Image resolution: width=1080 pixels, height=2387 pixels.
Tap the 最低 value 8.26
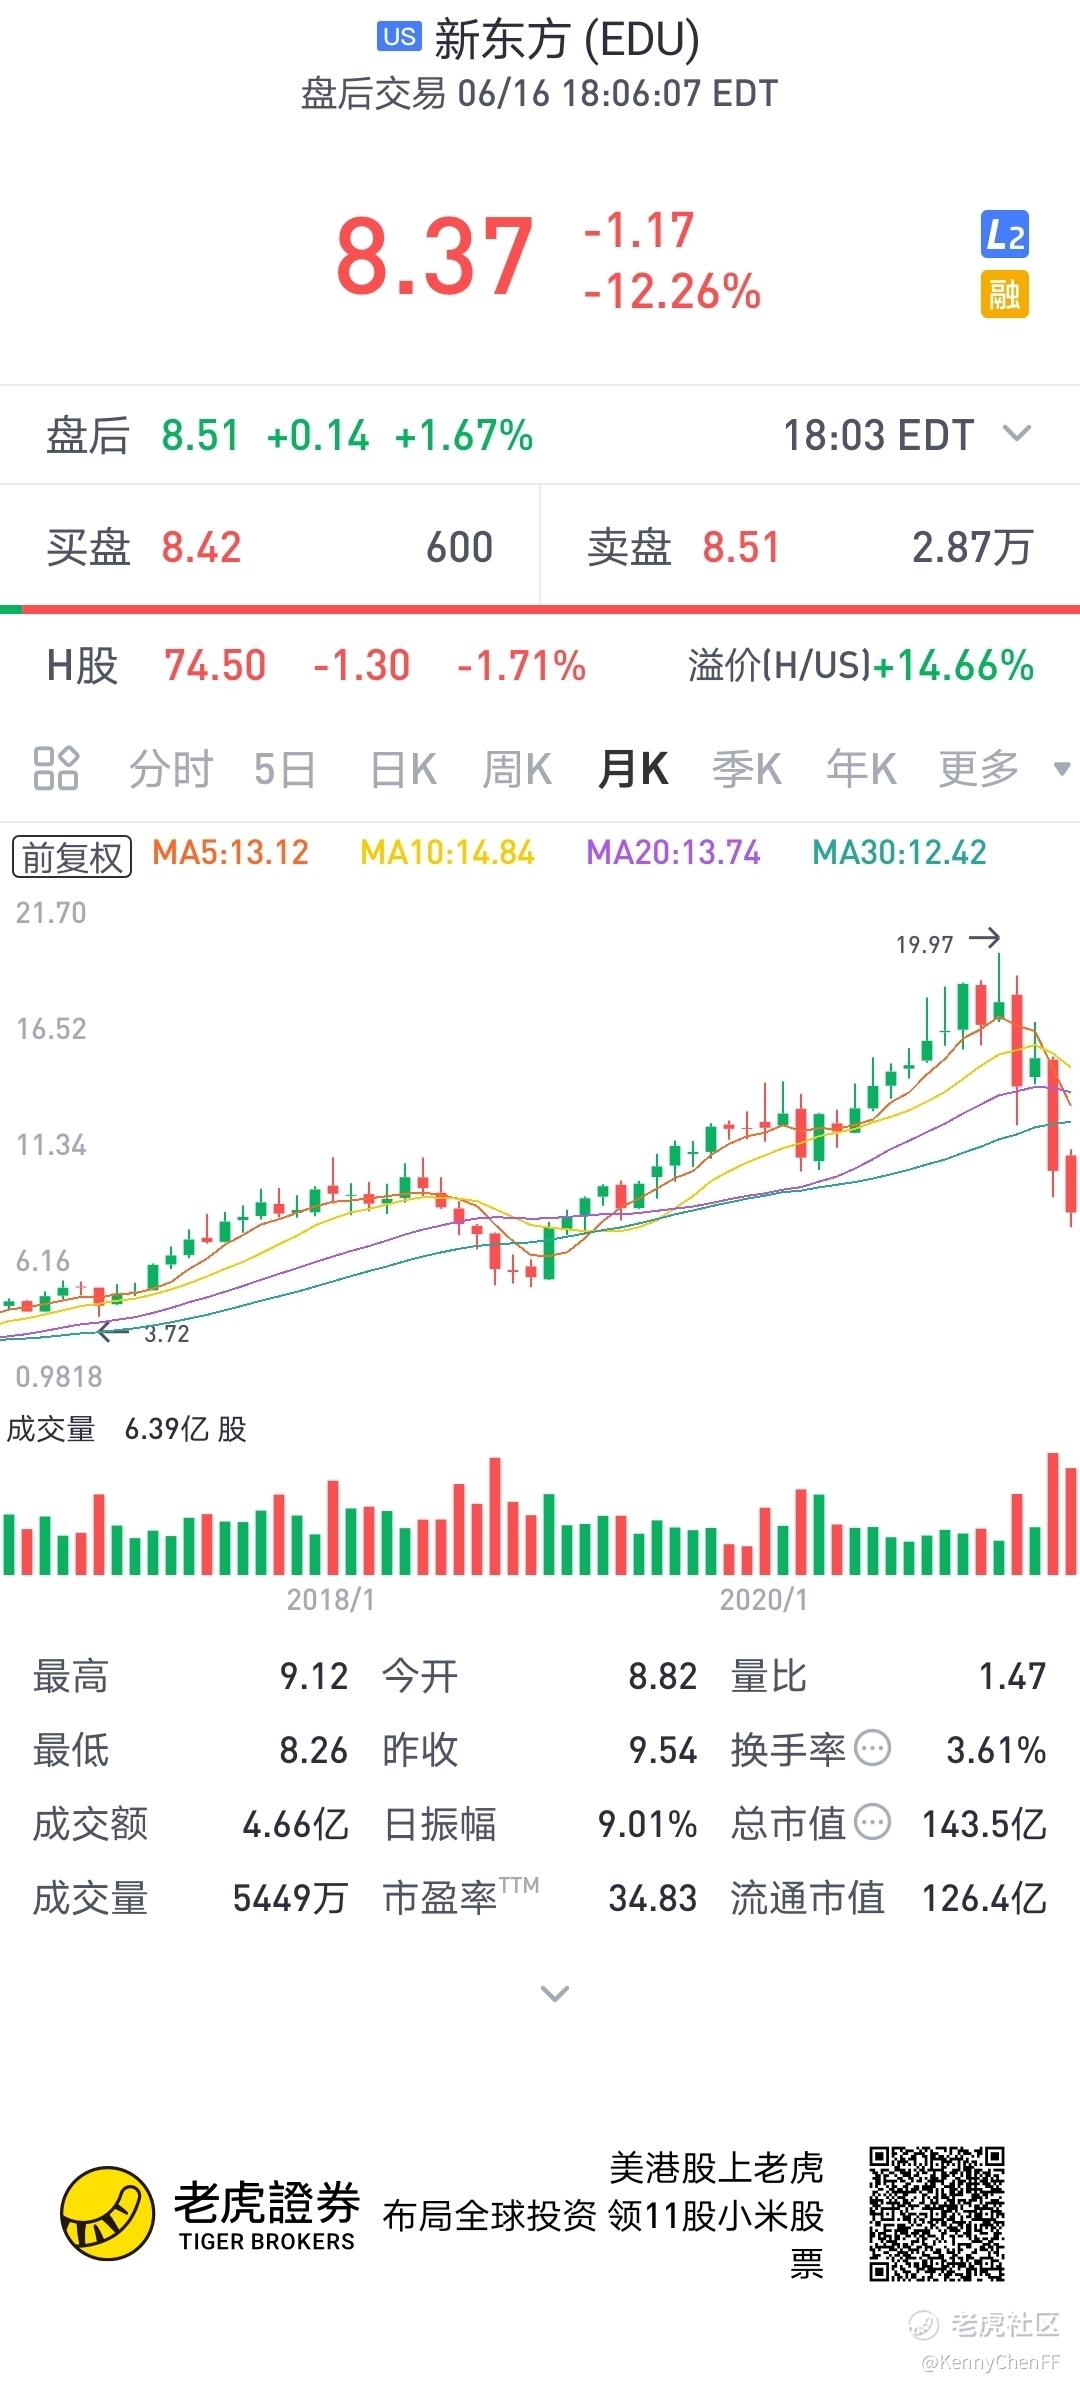[x=313, y=1750]
